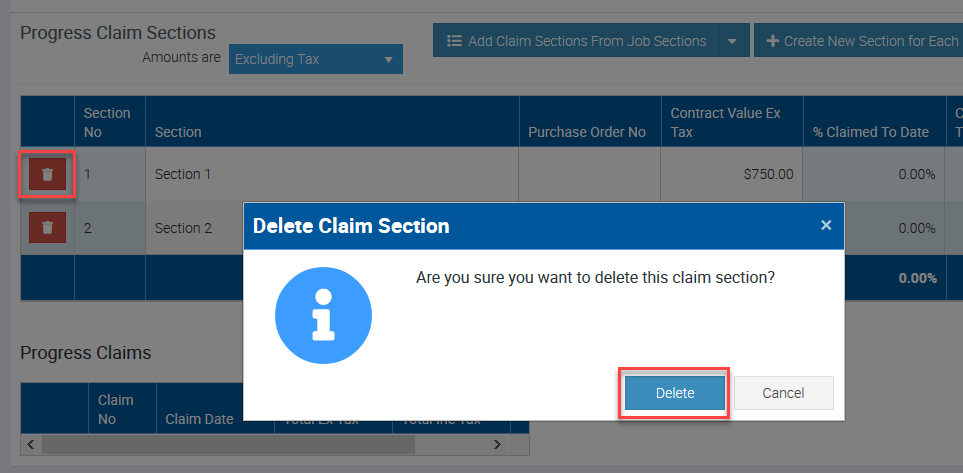
Task: Close the Delete Claim Section dialog
Action: click(x=826, y=225)
